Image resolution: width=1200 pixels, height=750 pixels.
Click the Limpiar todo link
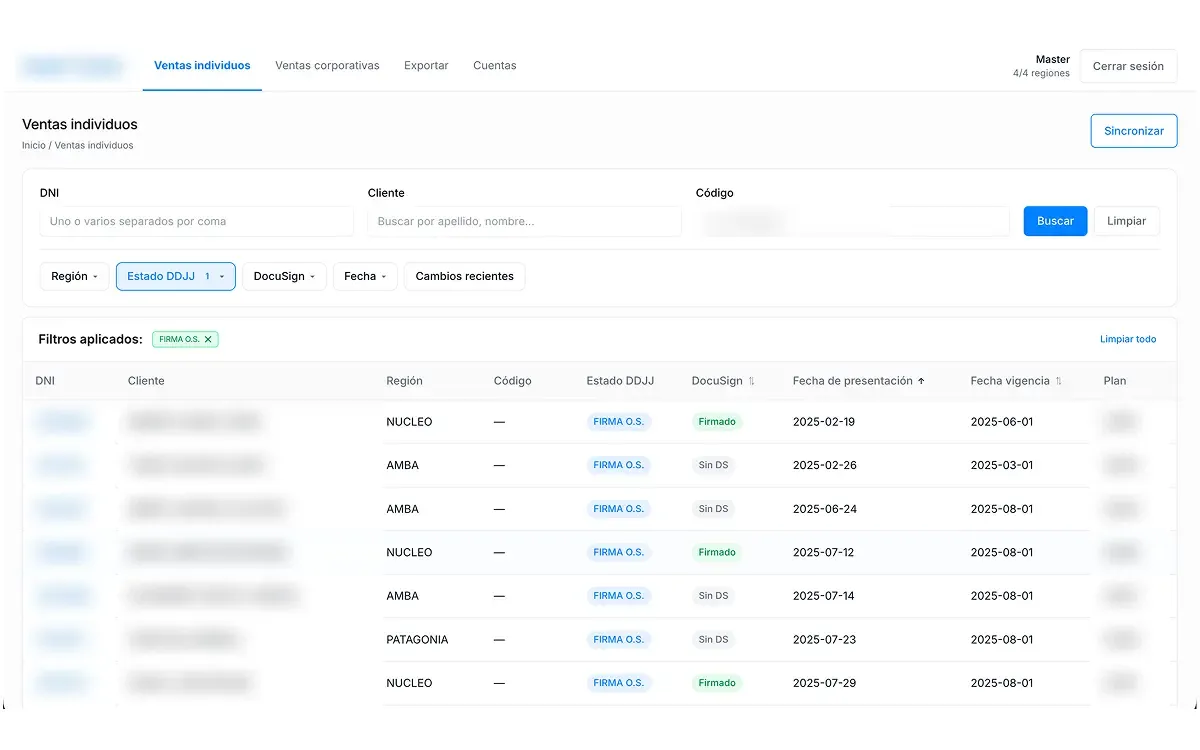(x=1128, y=339)
